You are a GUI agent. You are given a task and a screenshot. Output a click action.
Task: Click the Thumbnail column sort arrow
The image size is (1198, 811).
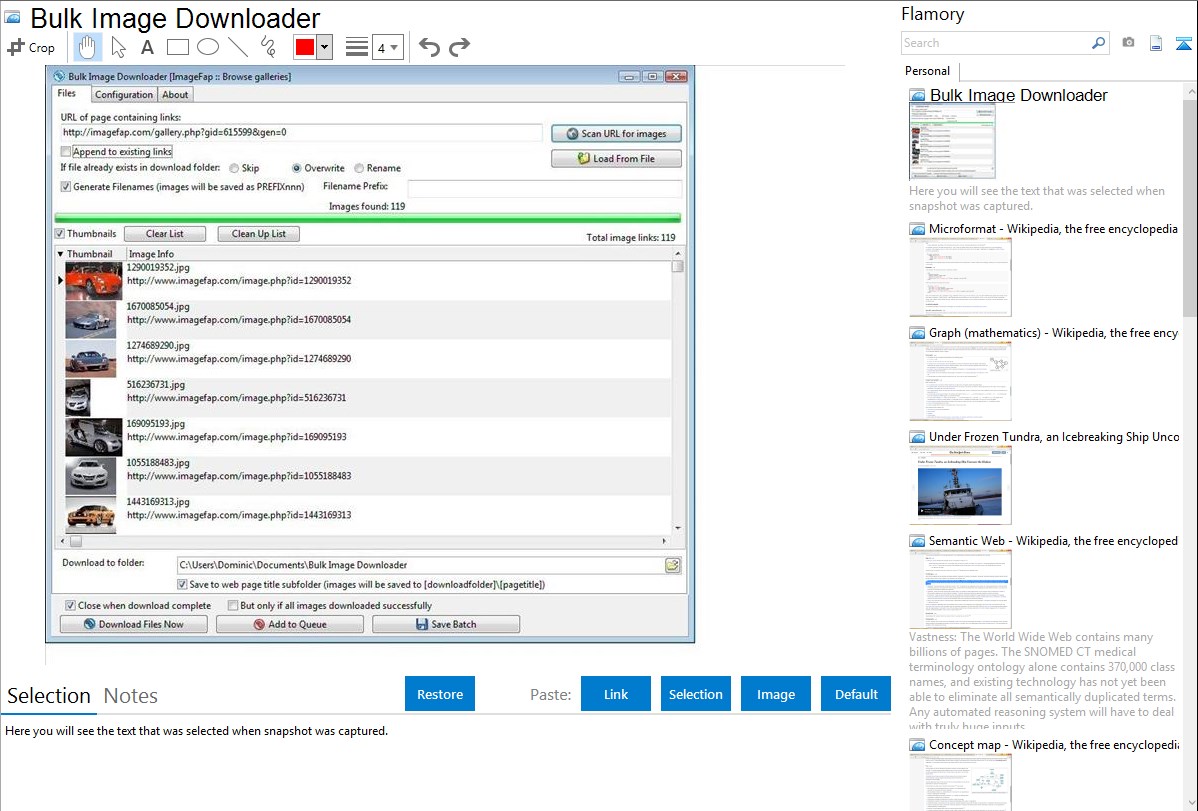click(60, 254)
